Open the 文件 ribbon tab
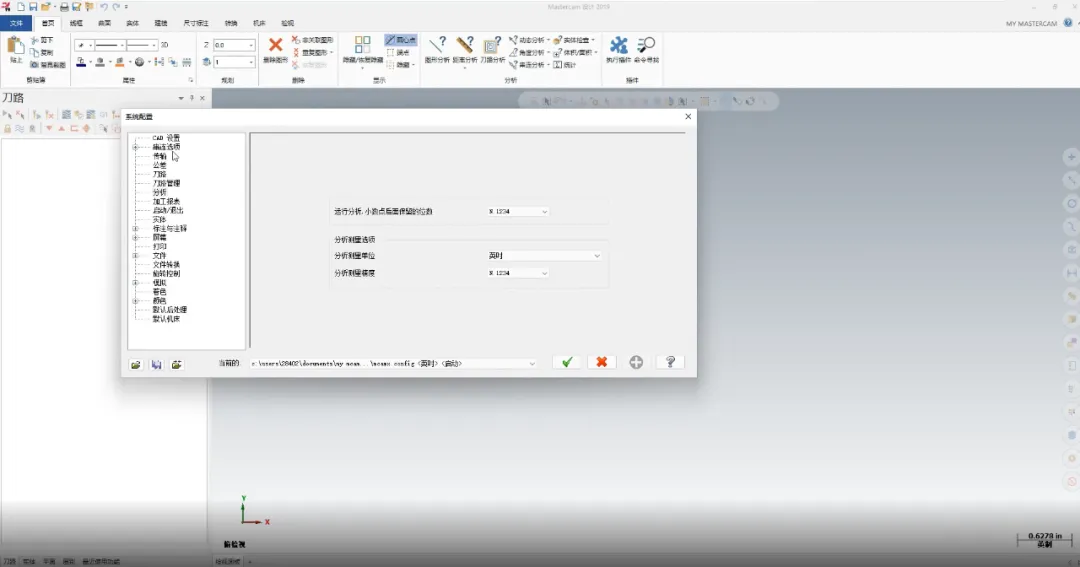This screenshot has height=567, width=1080. point(16,23)
